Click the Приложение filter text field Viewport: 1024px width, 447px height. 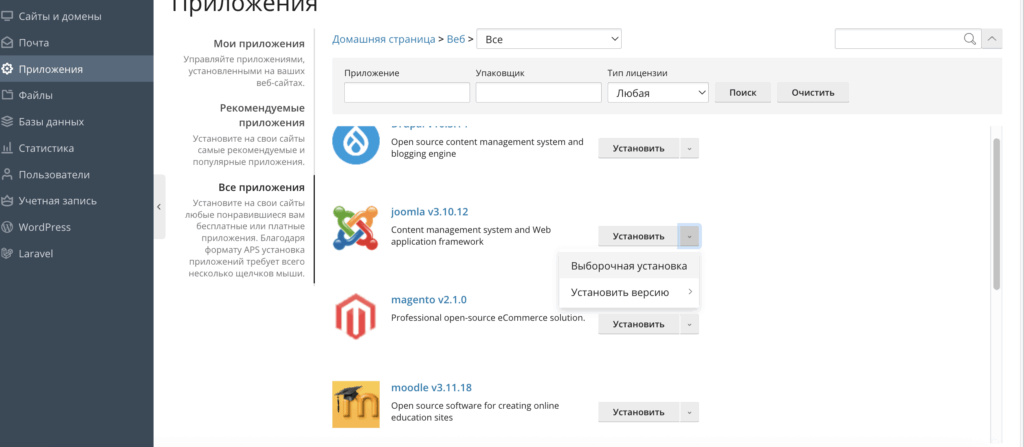coord(407,92)
